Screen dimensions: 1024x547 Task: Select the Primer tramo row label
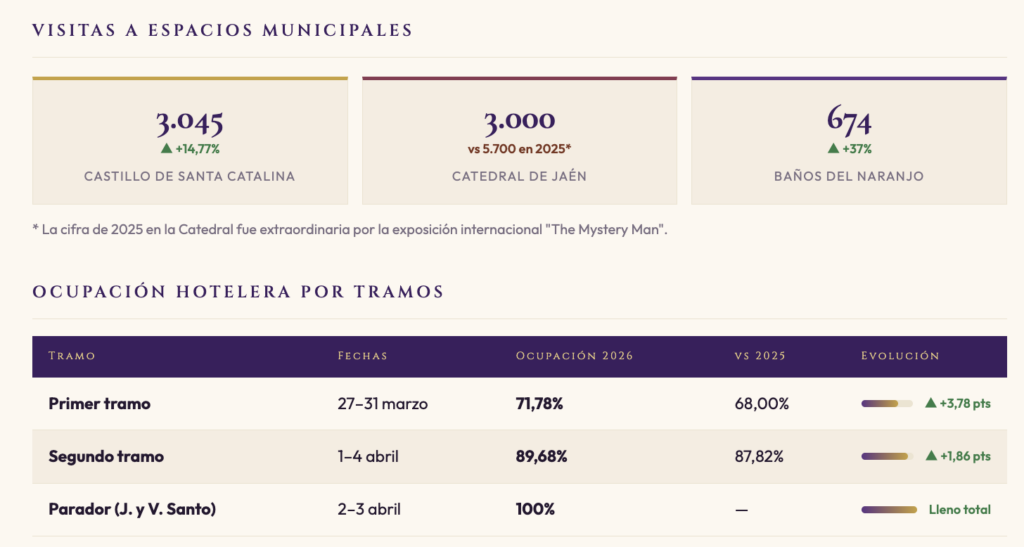(x=99, y=404)
